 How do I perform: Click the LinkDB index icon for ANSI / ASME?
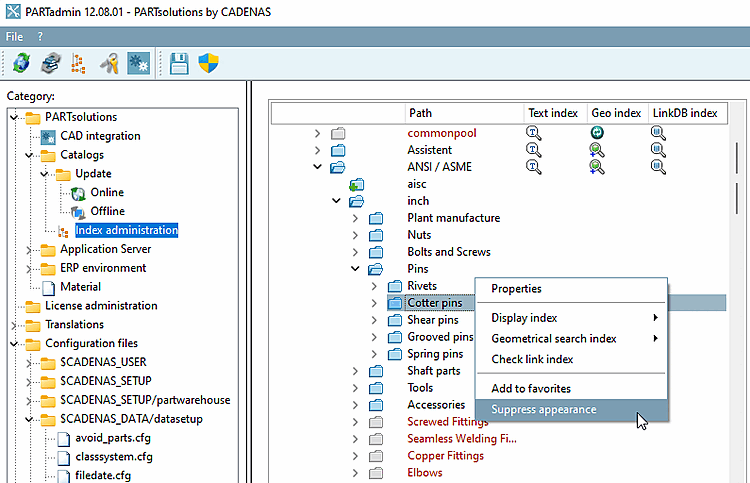658,167
